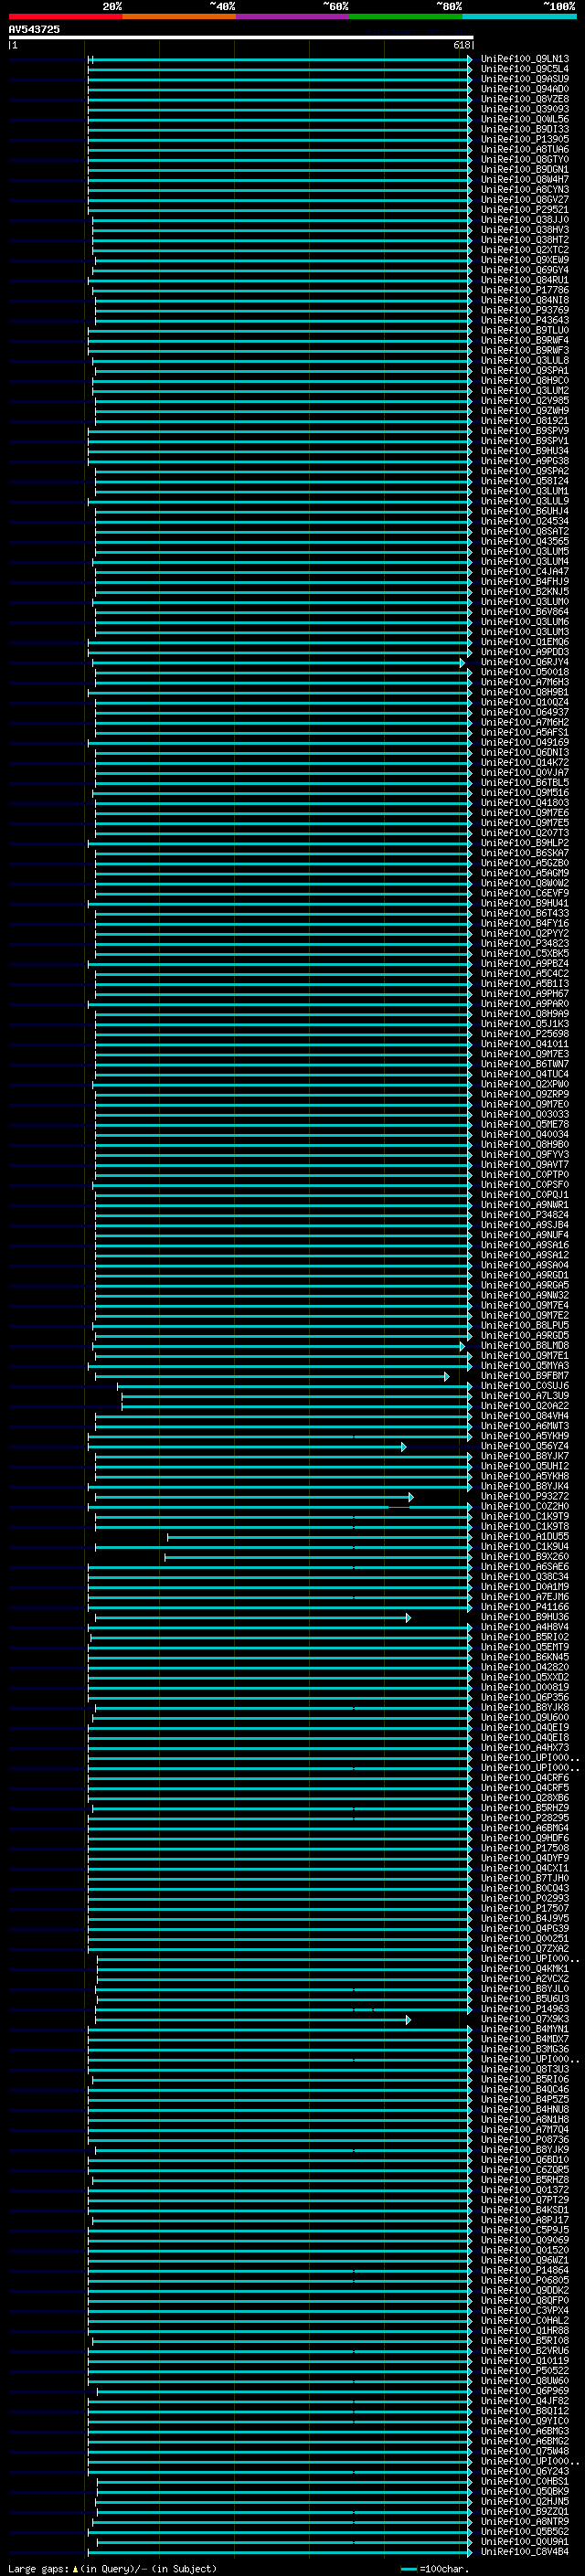Viewport: 585px width, 2576px height.
Task: Click the UniRef100_P50522 label
Action: (525, 2371)
